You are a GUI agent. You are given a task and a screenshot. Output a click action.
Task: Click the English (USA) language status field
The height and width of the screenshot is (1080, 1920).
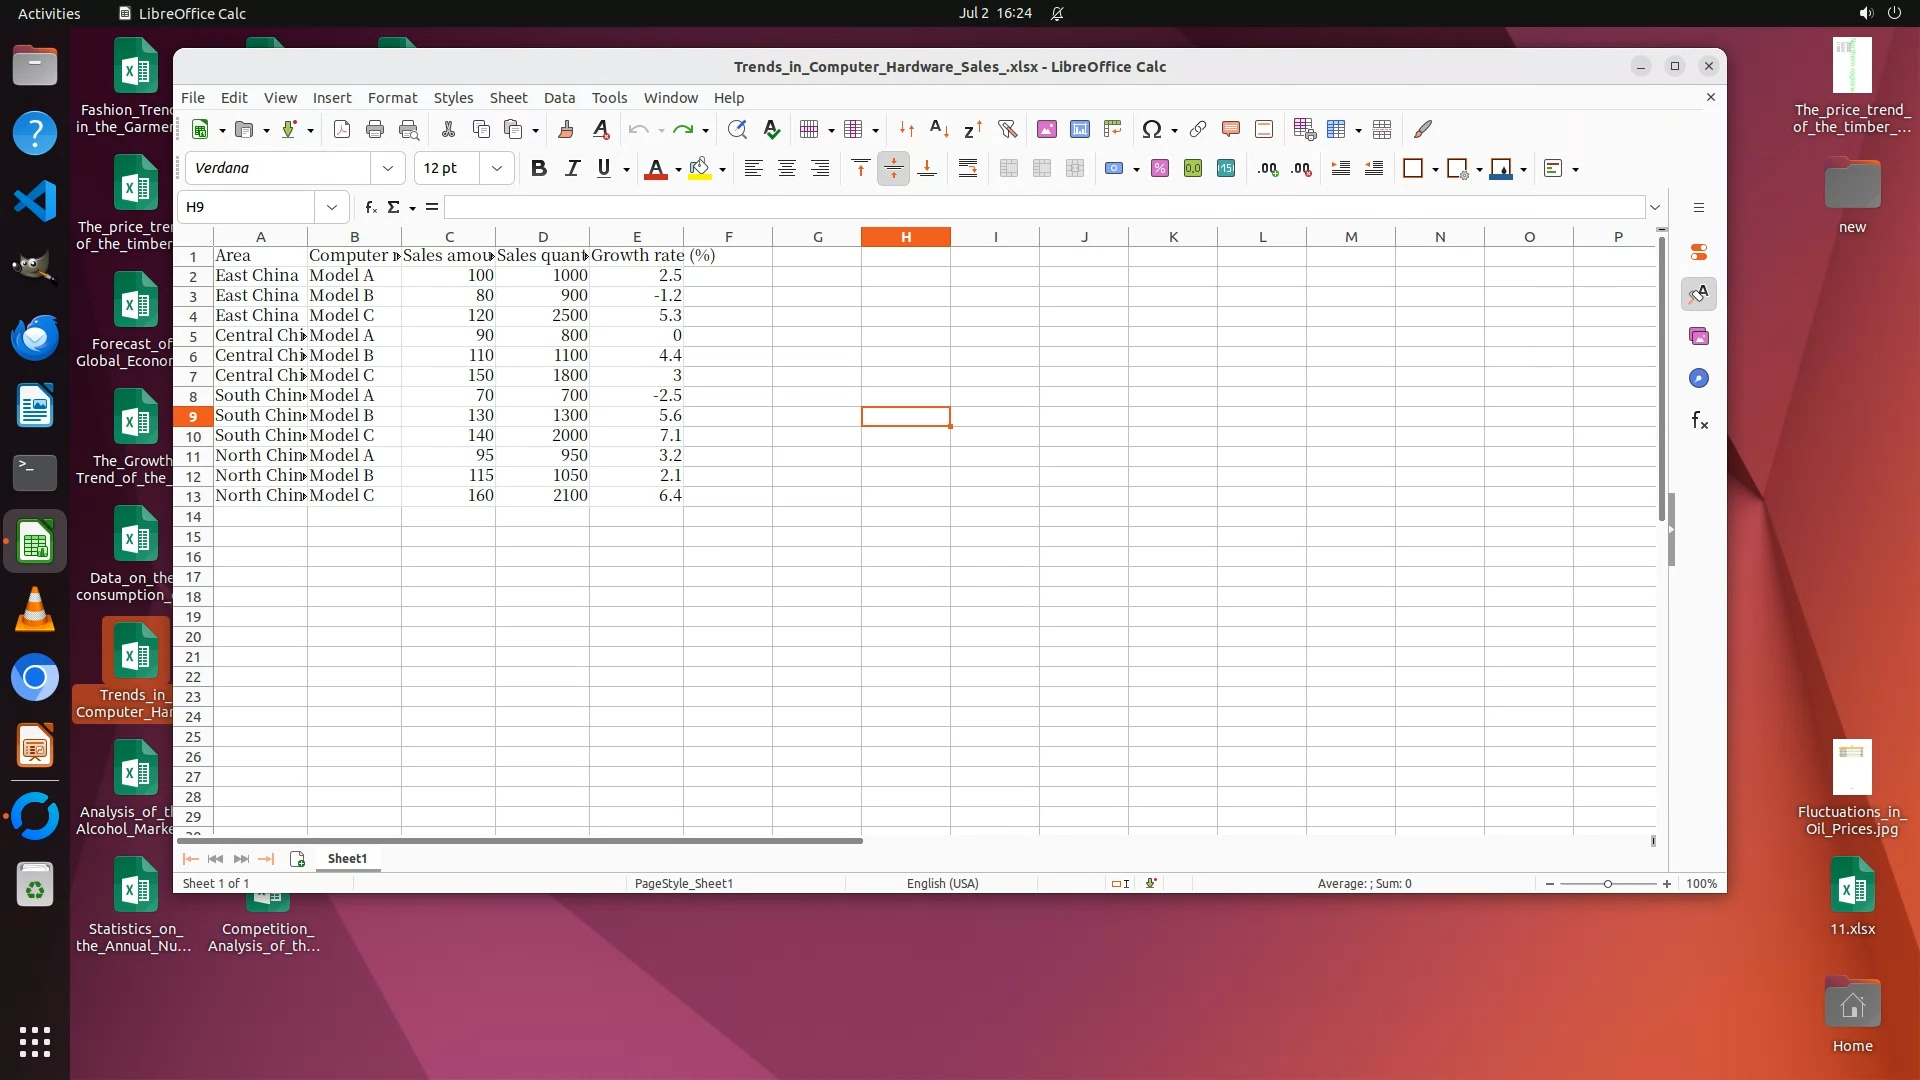pos(942,883)
